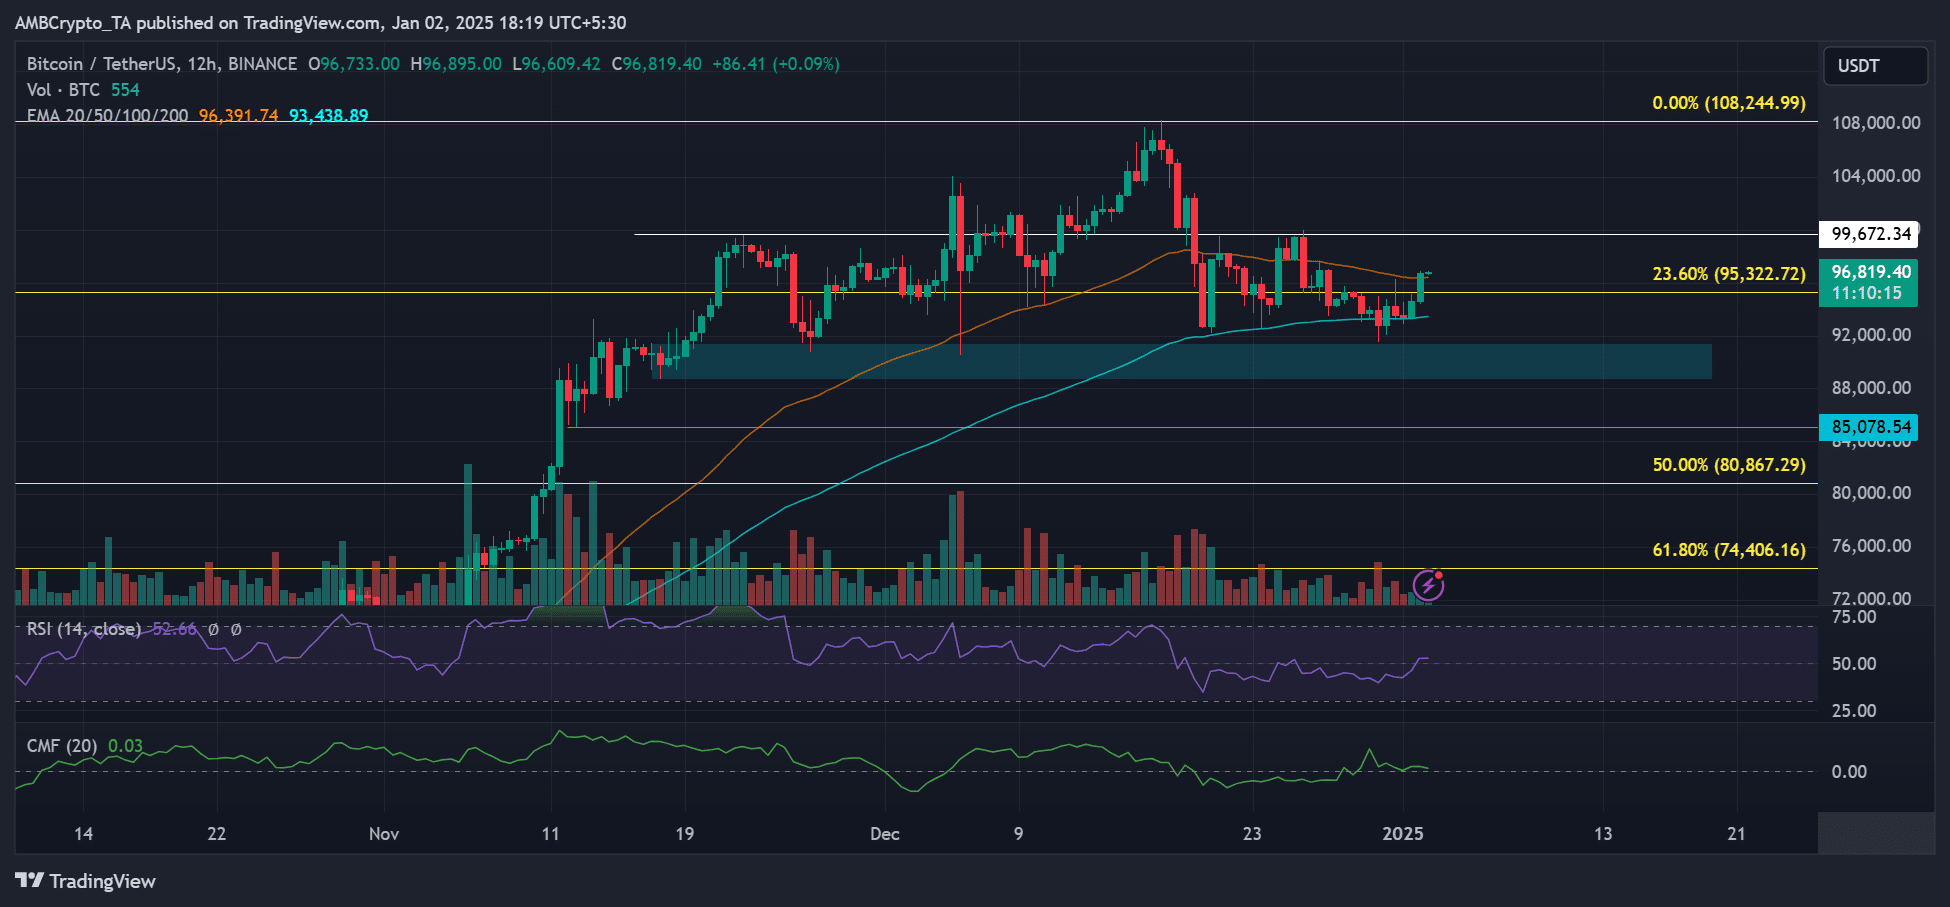Click the Dec date on time axis
The image size is (1950, 907).
(885, 834)
